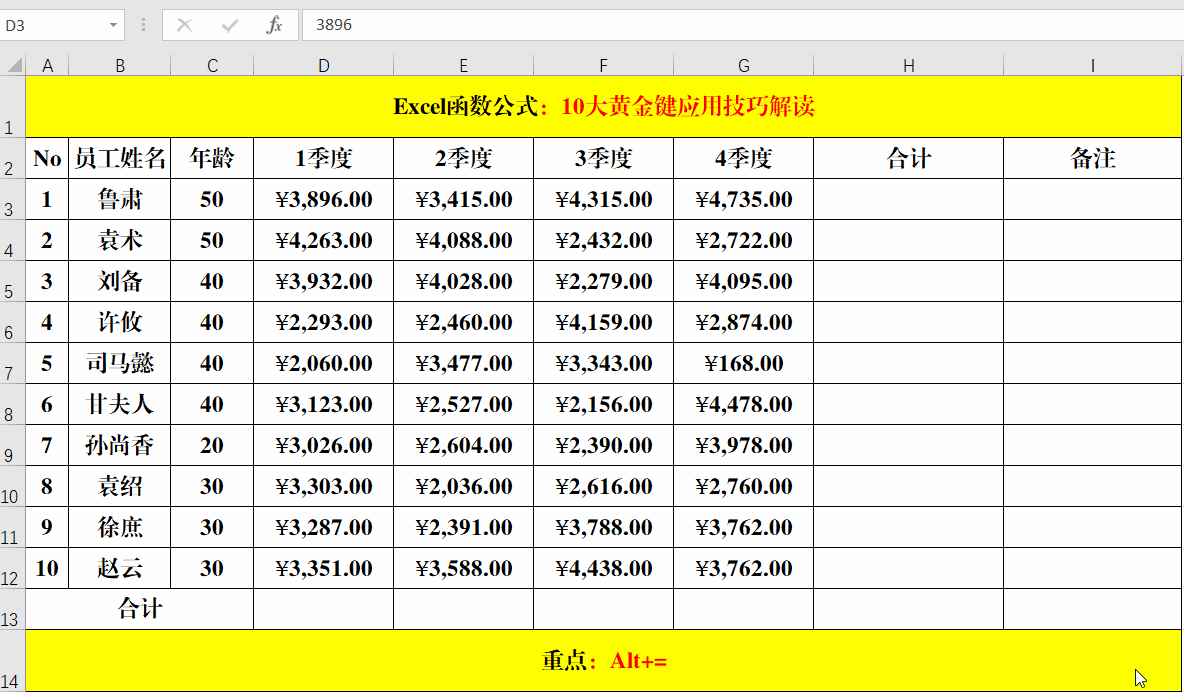Select column D header
This screenshot has width=1184, height=692.
click(x=324, y=66)
